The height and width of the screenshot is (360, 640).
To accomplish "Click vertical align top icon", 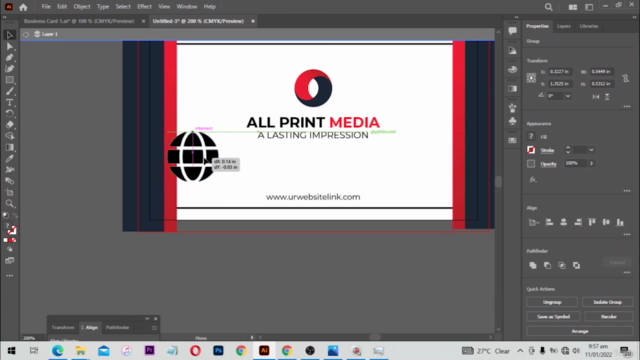I will coord(592,222).
